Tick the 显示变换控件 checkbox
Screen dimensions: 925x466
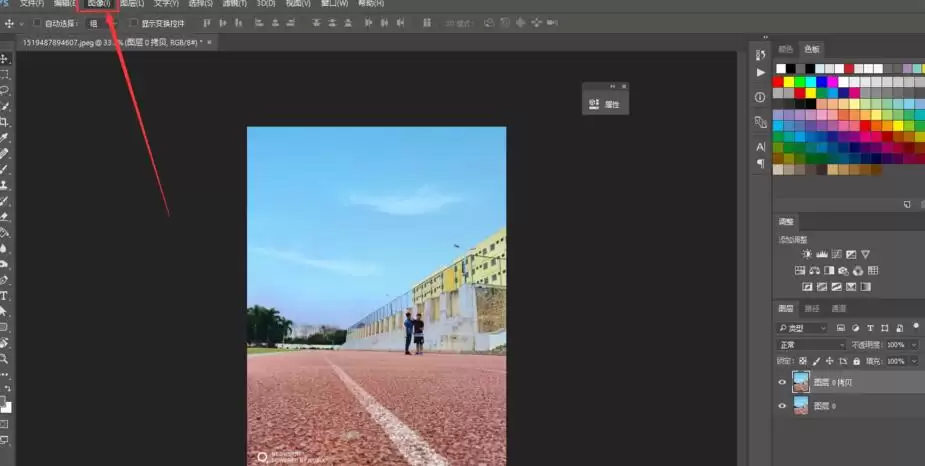tap(133, 23)
